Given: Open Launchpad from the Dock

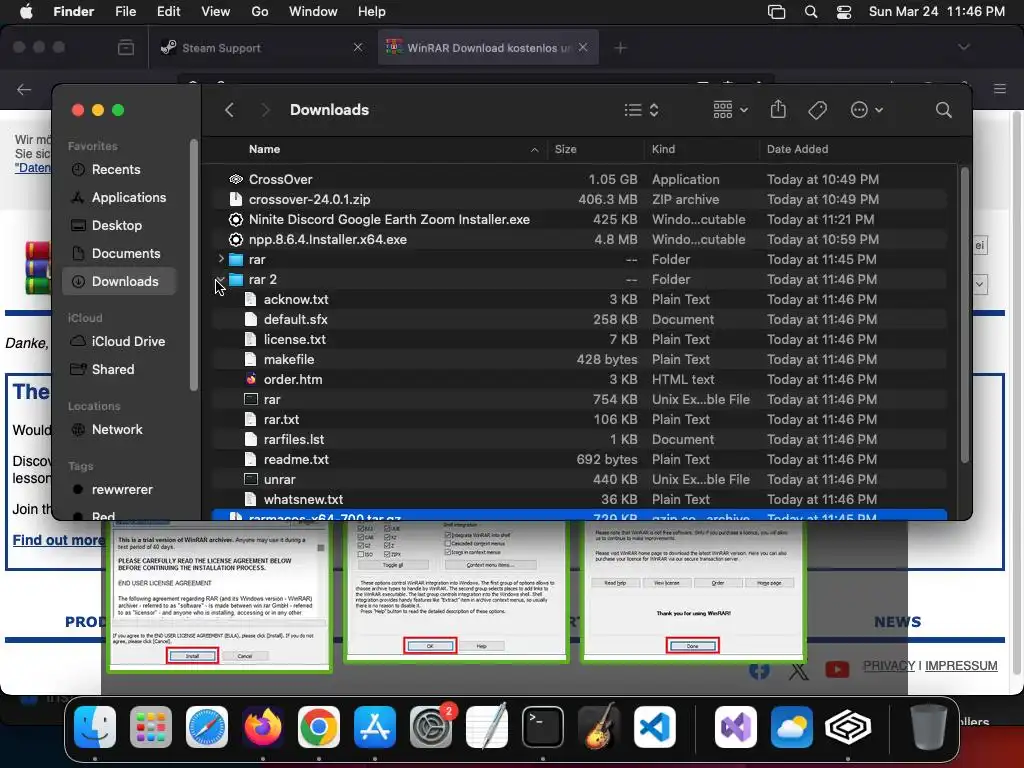Looking at the screenshot, I should [x=151, y=727].
